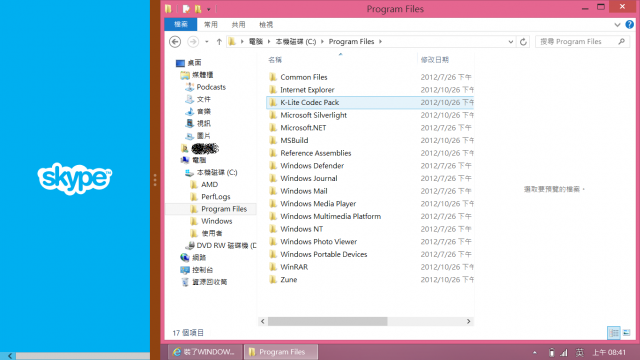Select Internet Explorer folder row
The height and width of the screenshot is (360, 640).
(370, 90)
